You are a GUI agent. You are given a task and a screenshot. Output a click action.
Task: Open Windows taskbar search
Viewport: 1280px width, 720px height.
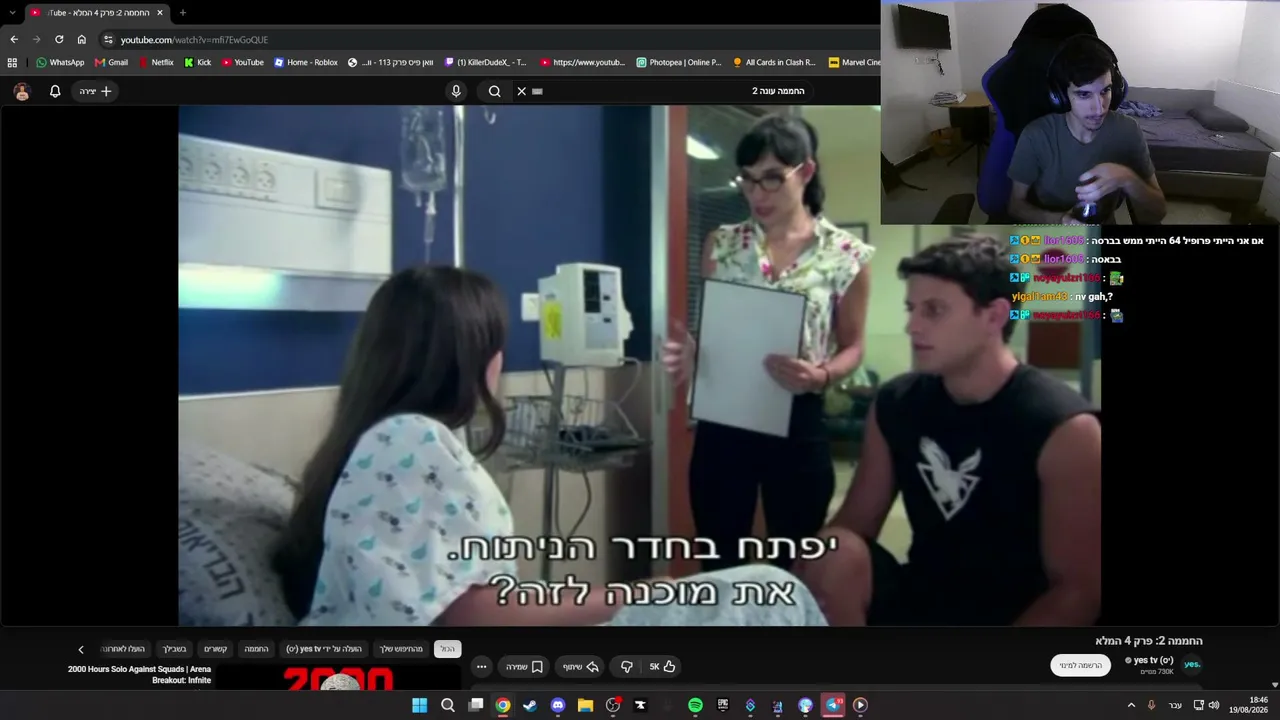(448, 705)
